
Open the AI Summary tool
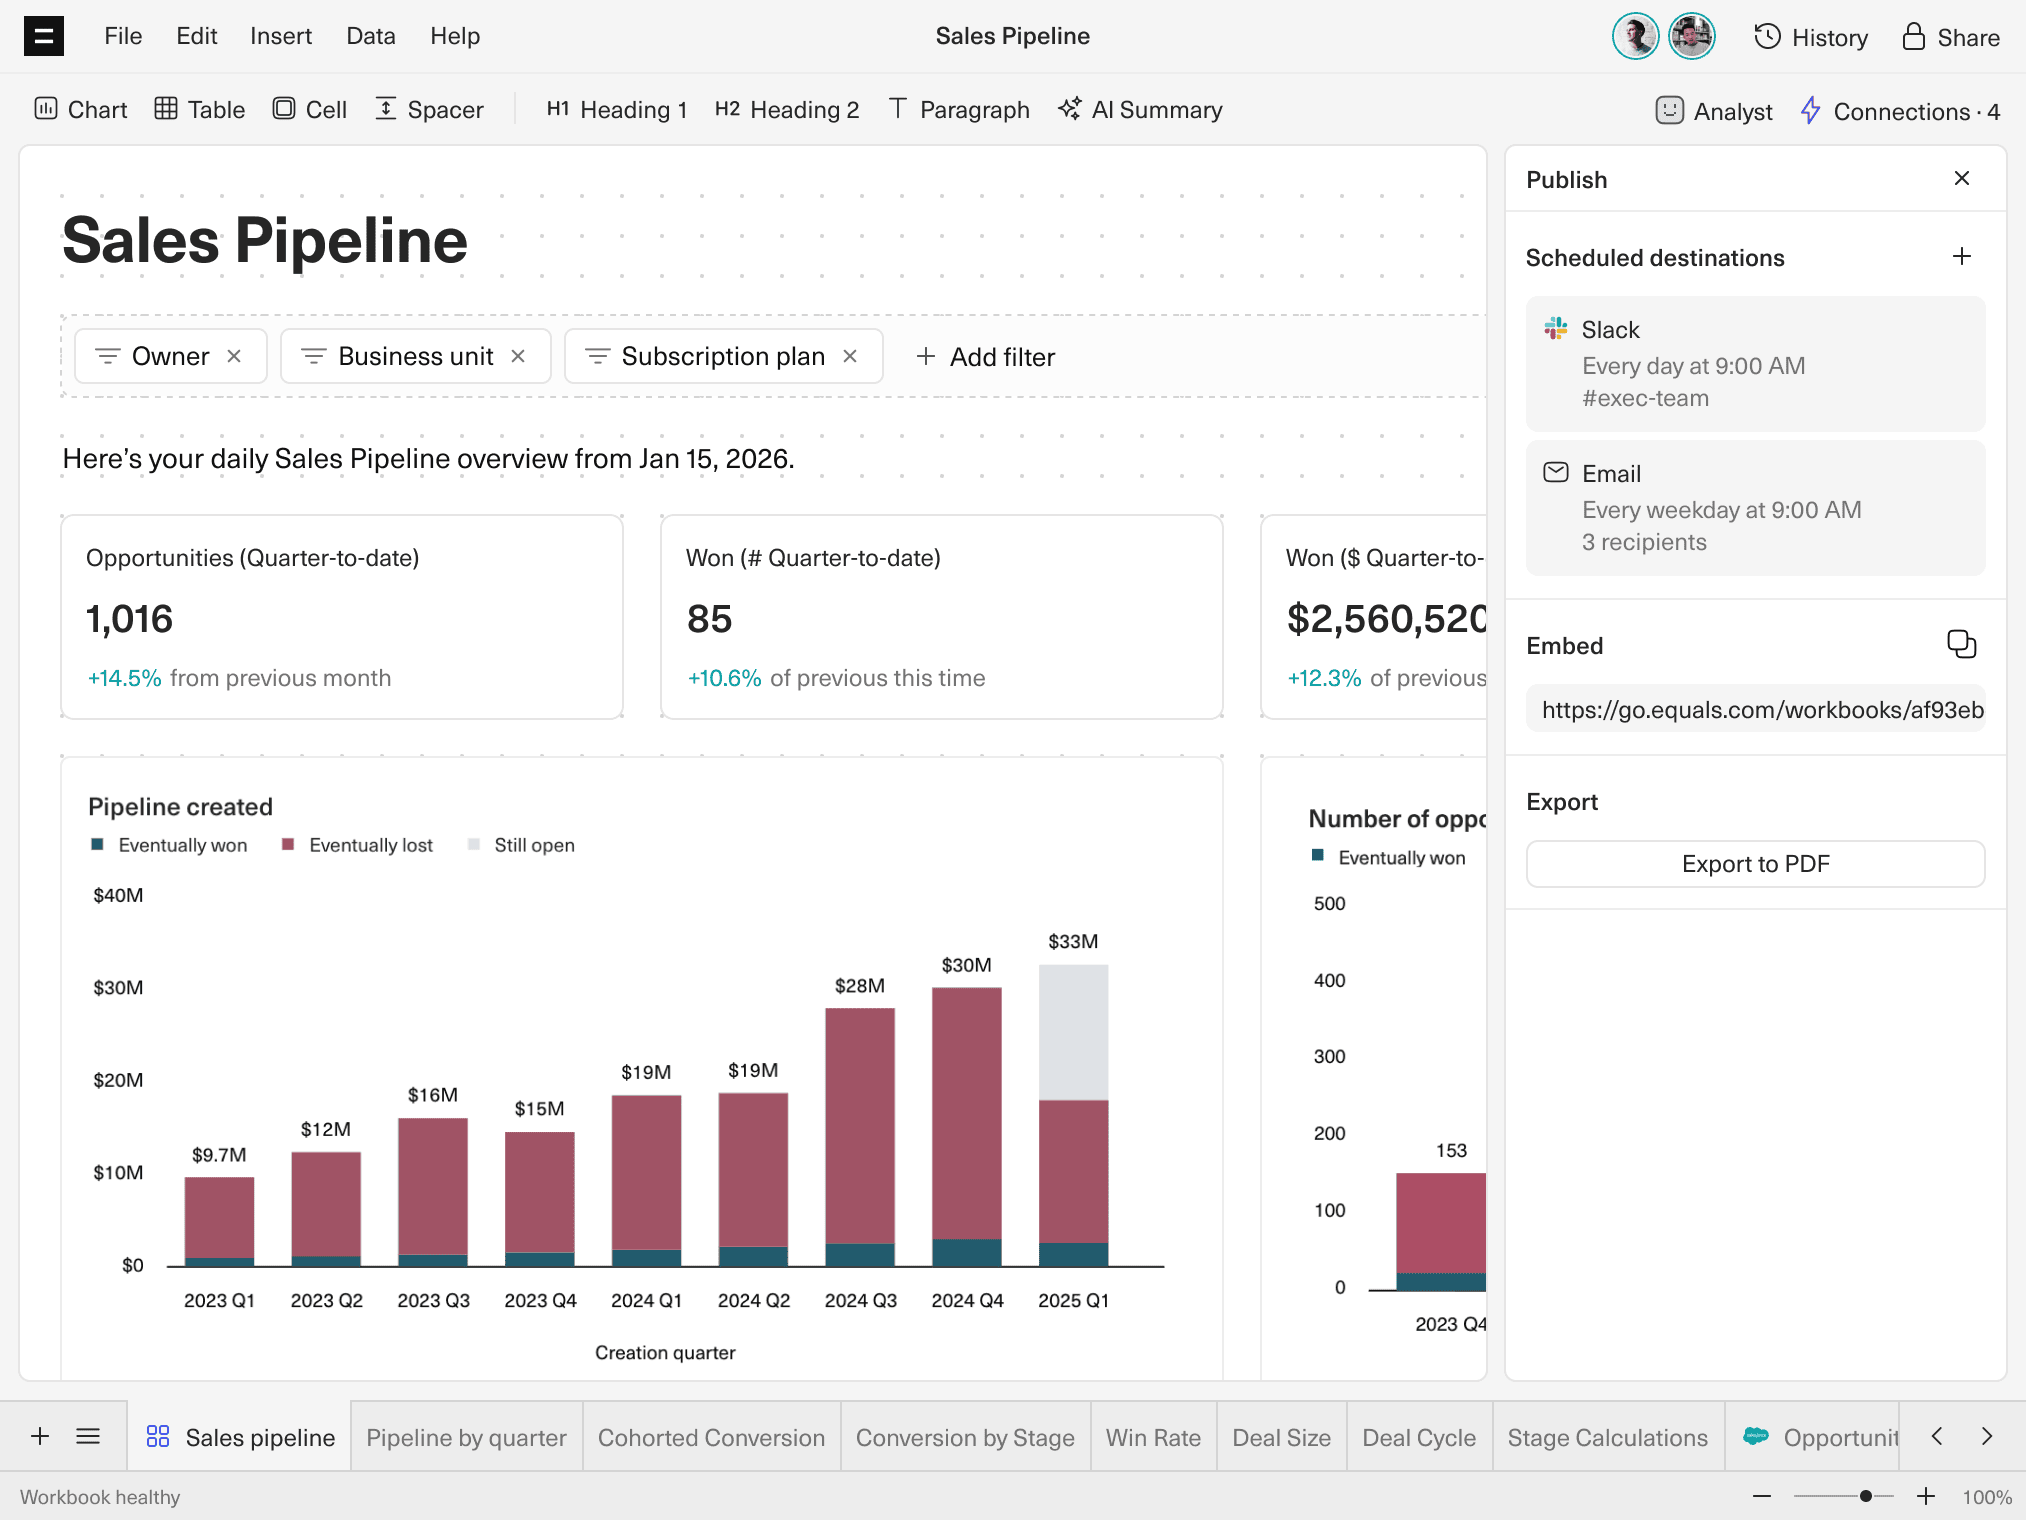coord(1139,109)
